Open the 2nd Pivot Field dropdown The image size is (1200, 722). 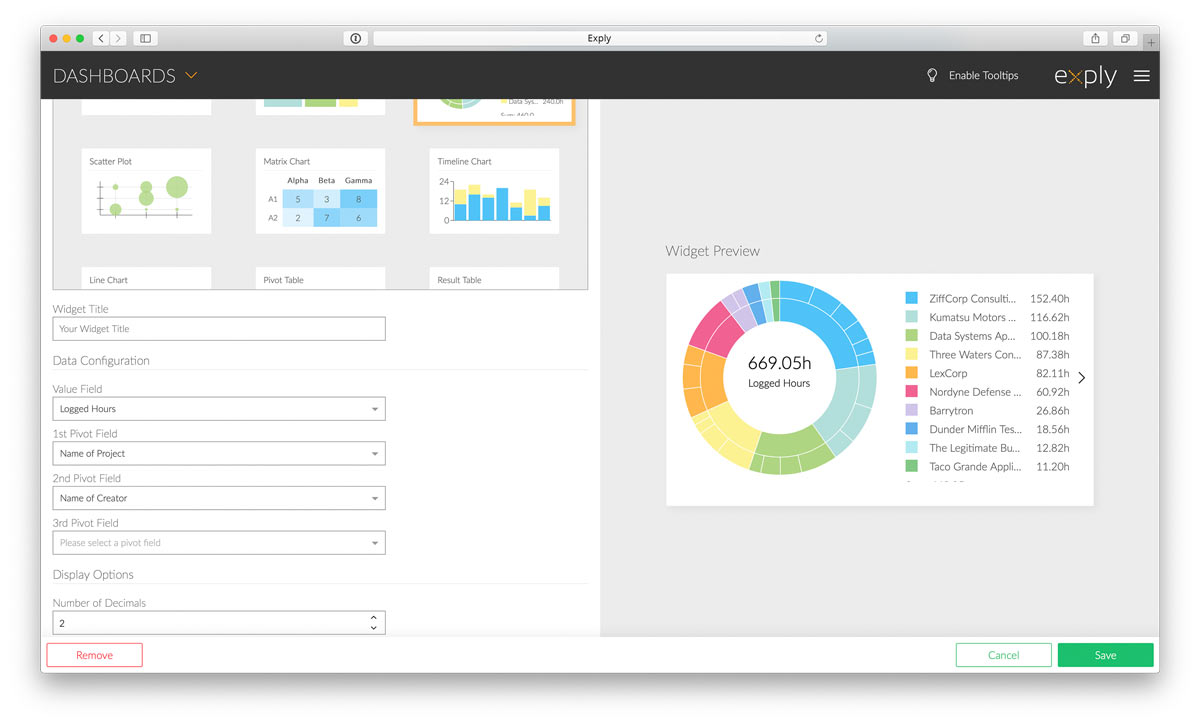pos(219,498)
